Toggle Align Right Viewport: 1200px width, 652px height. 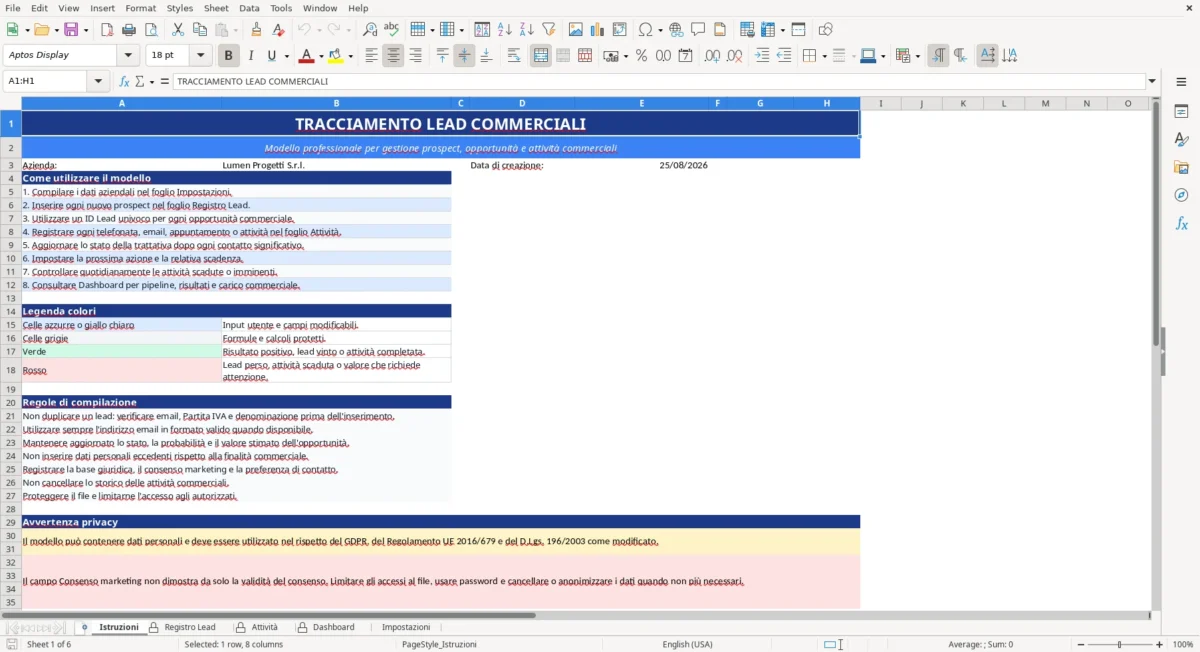416,56
